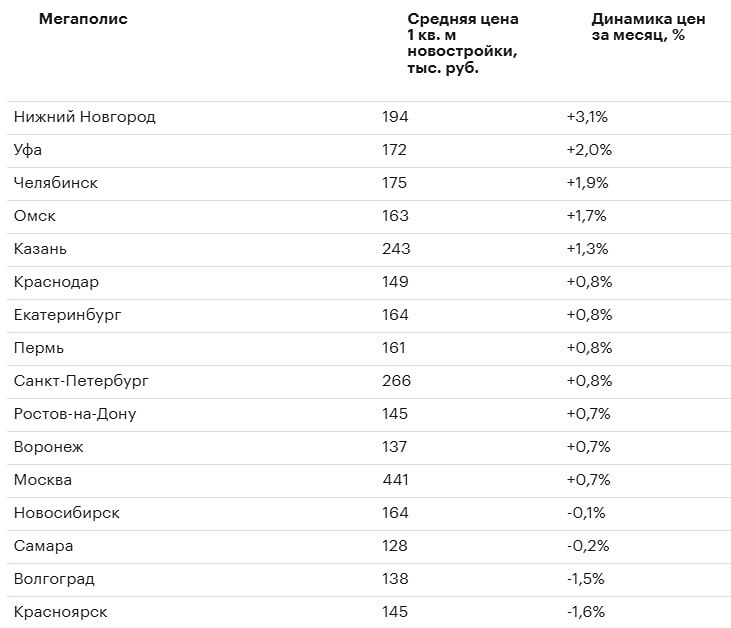Screen dimensions: 731x628
Task: Click the -1,5% change for Волгоград
Action: tap(585, 579)
